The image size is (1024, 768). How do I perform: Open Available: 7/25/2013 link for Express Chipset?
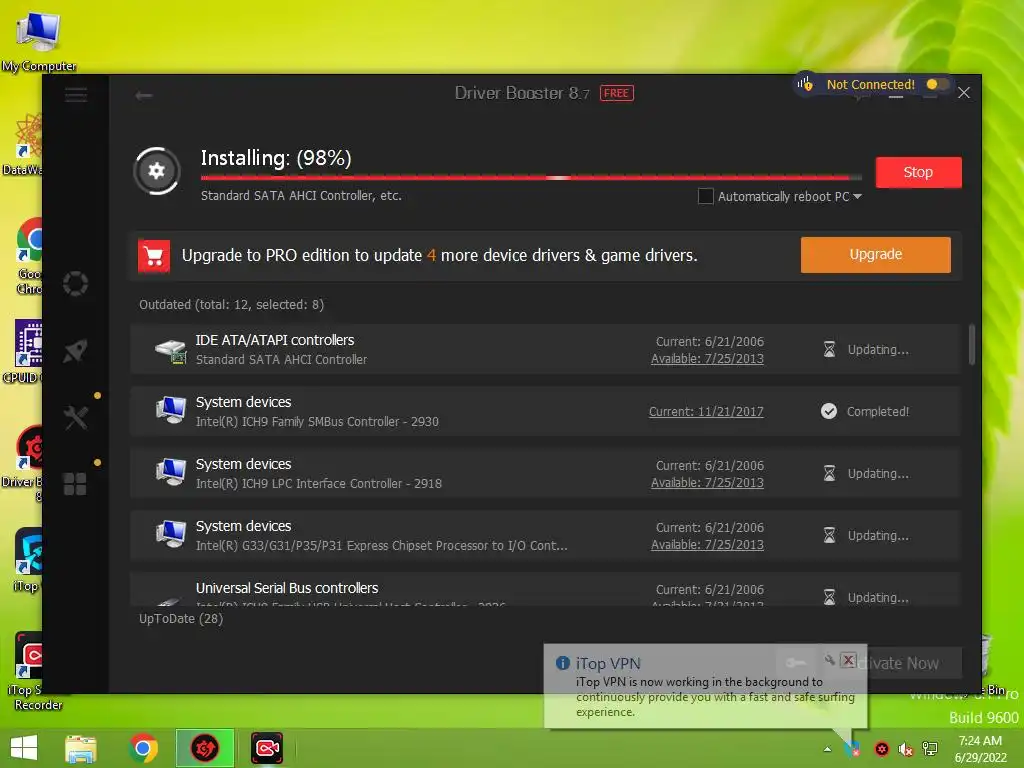pyautogui.click(x=707, y=545)
